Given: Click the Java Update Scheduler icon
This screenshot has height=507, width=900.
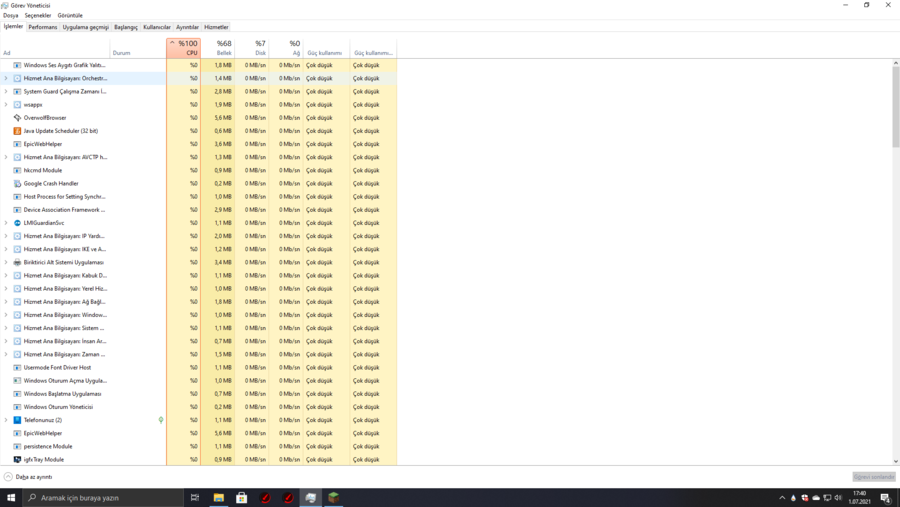Looking at the screenshot, I should coord(17,131).
